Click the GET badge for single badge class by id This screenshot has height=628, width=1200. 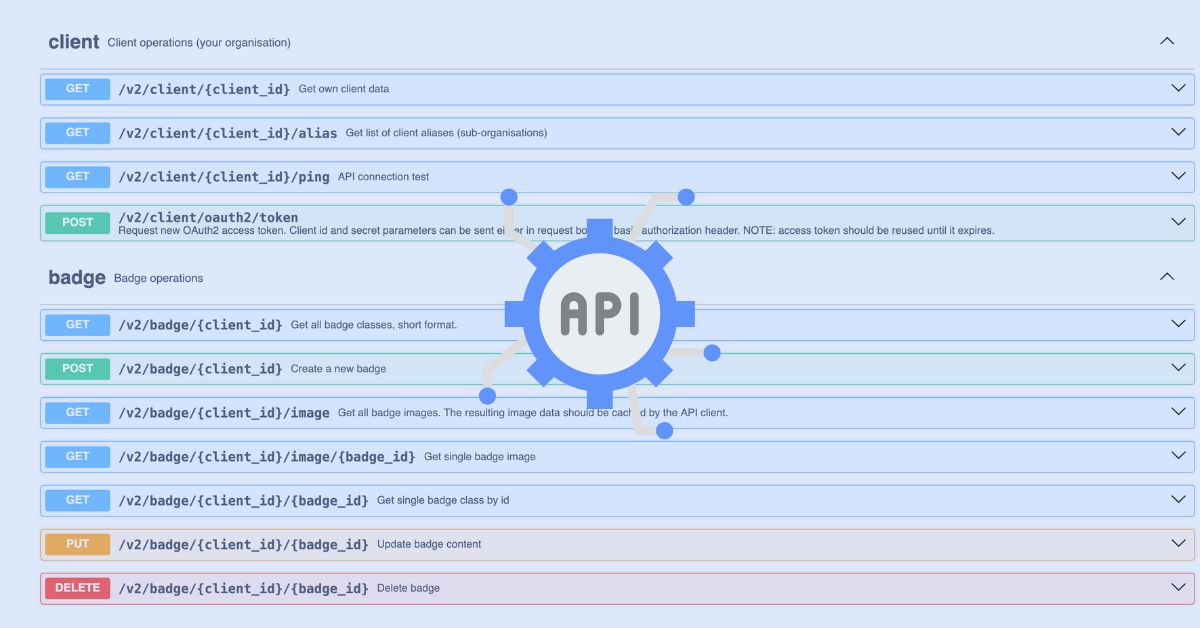point(77,499)
